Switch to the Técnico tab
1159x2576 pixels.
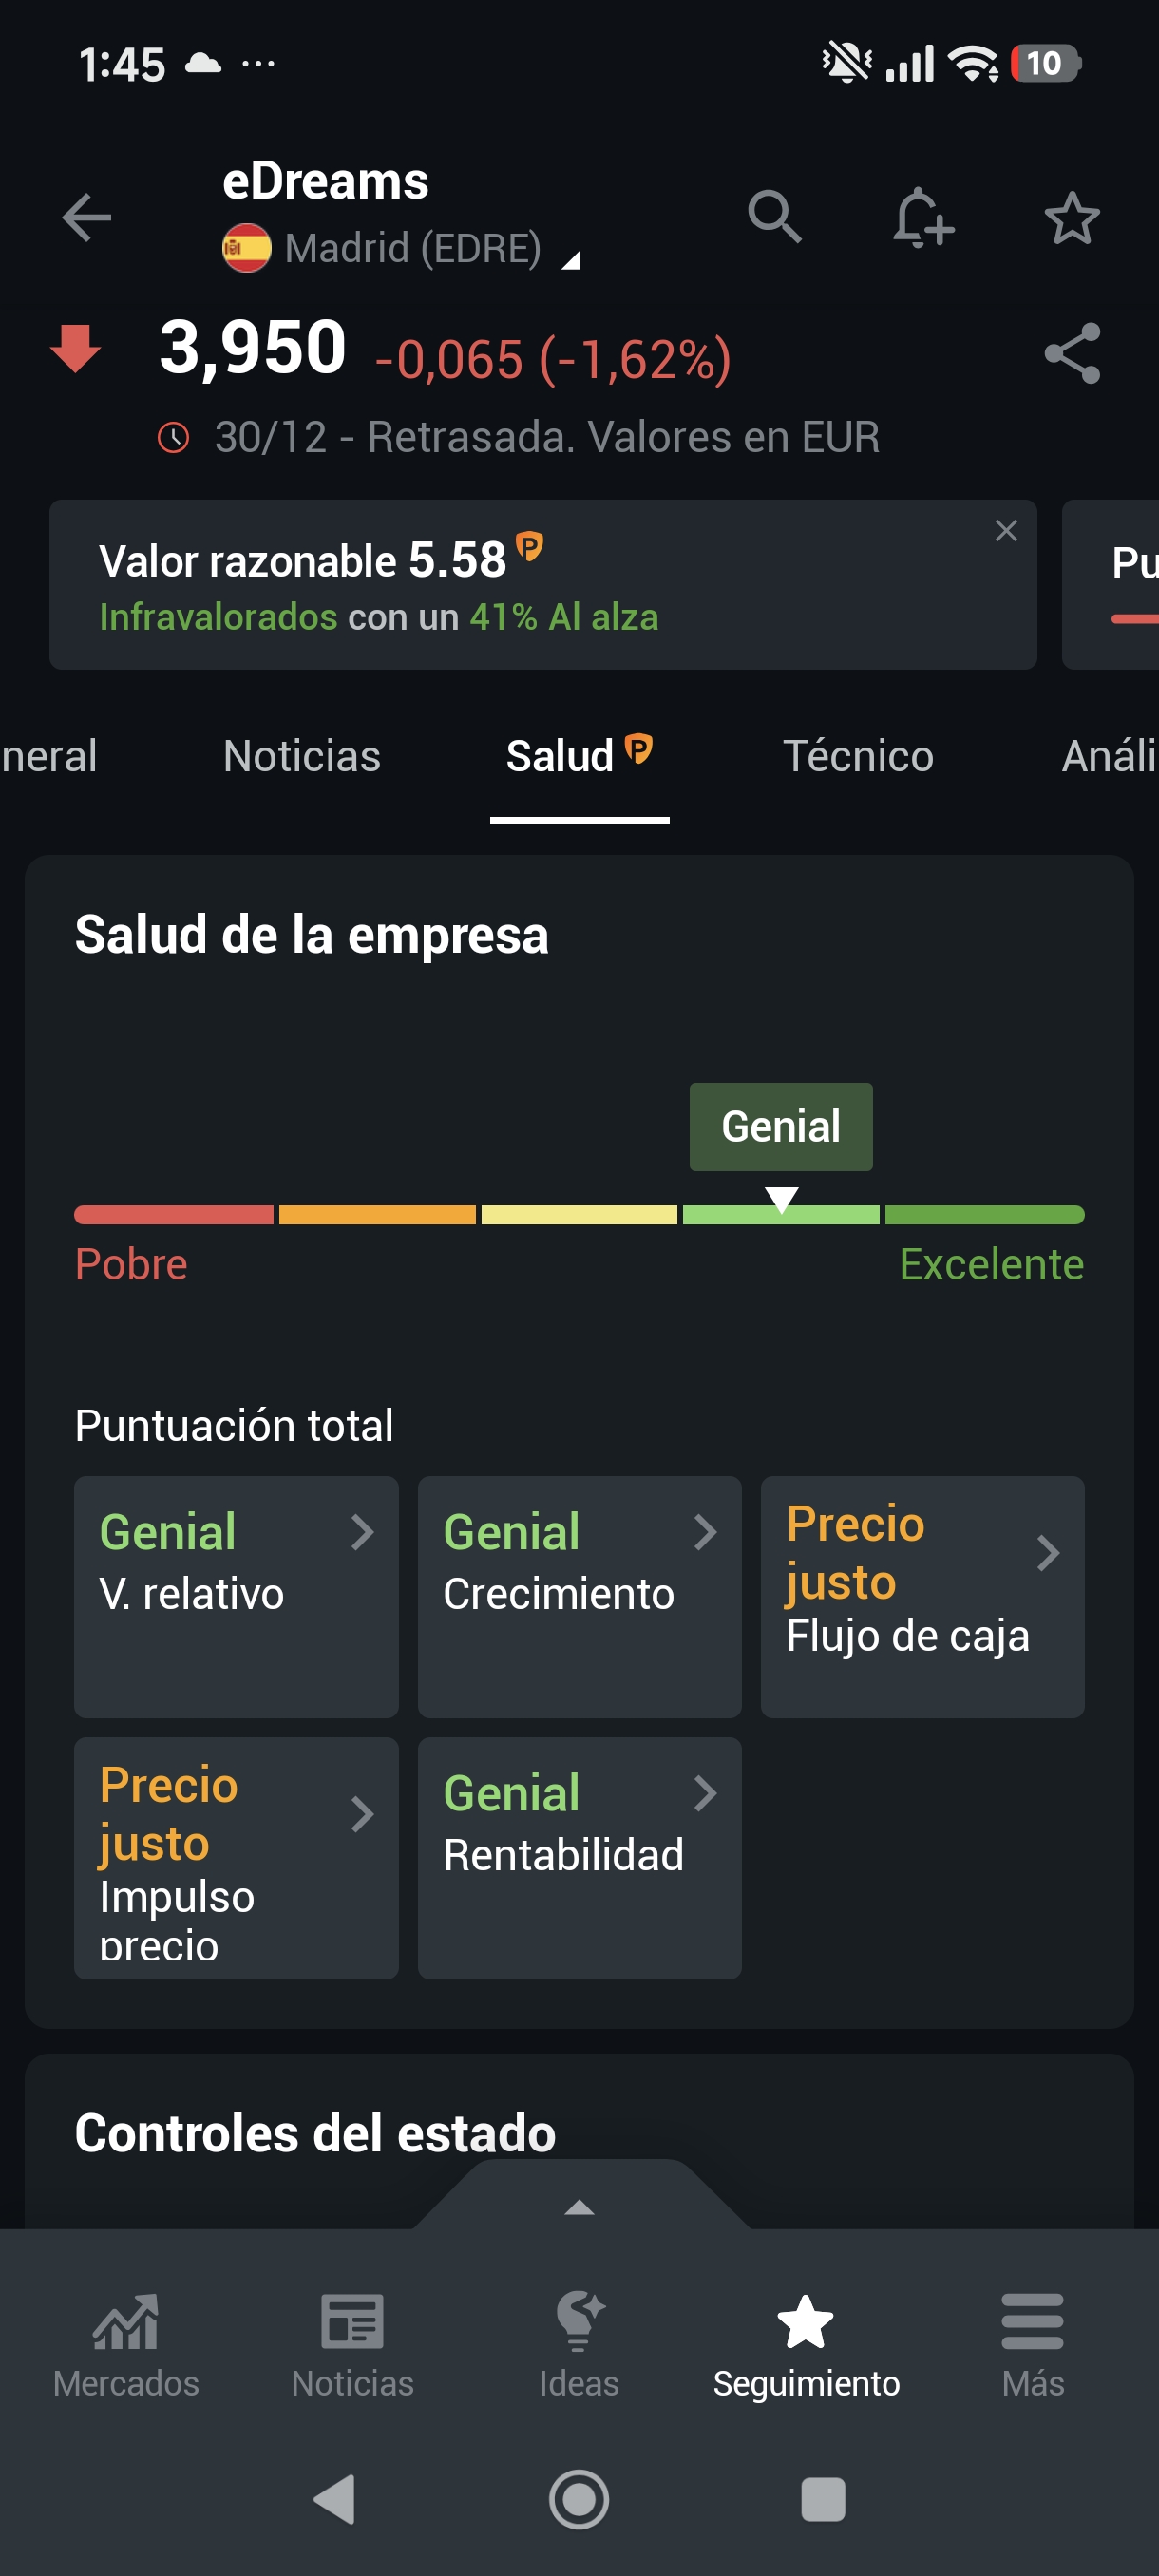857,757
